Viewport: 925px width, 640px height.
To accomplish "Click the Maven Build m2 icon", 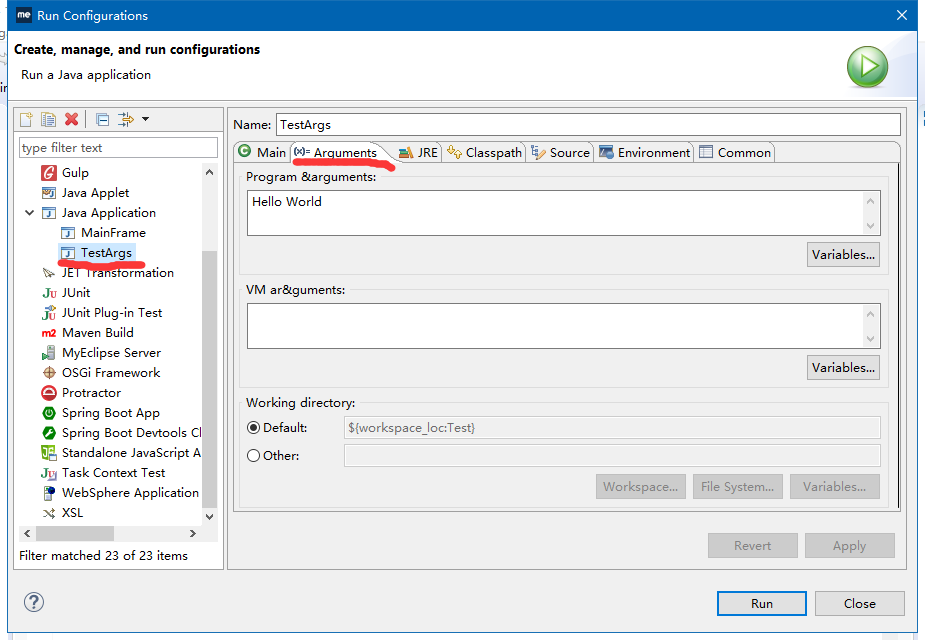I will tap(49, 333).
